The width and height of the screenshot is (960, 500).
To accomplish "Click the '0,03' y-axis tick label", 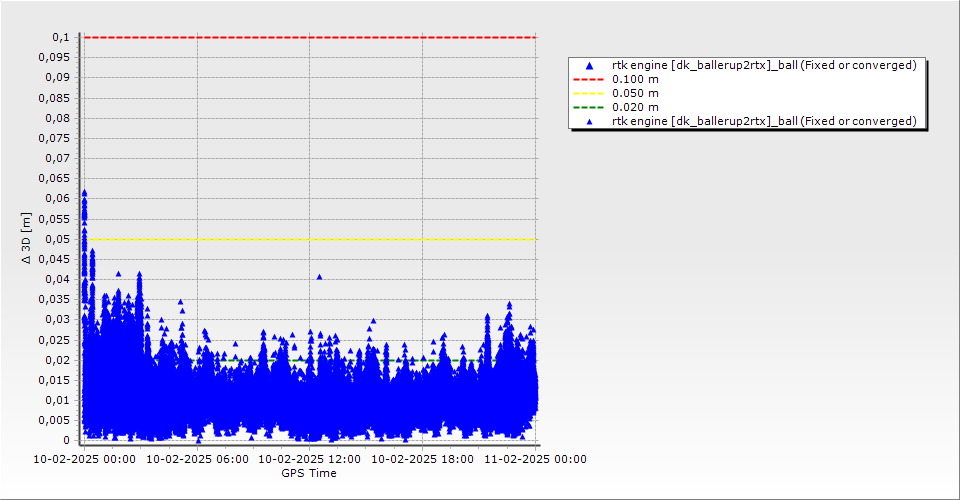I will 58,319.
